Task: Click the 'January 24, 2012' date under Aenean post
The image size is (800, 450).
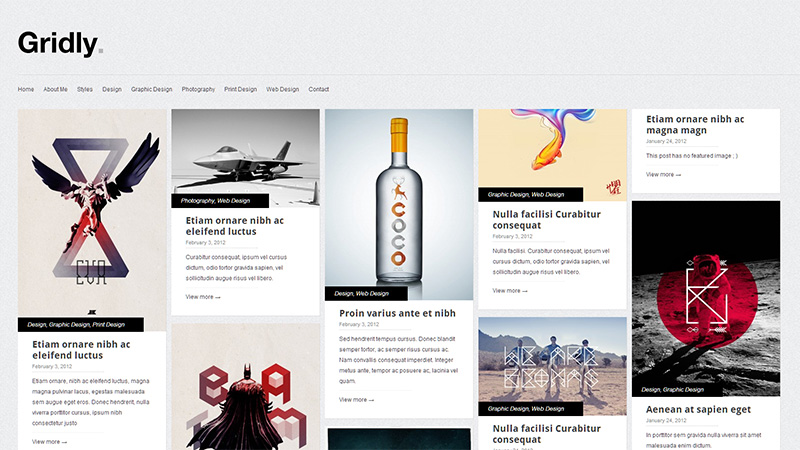Action: [x=666, y=421]
